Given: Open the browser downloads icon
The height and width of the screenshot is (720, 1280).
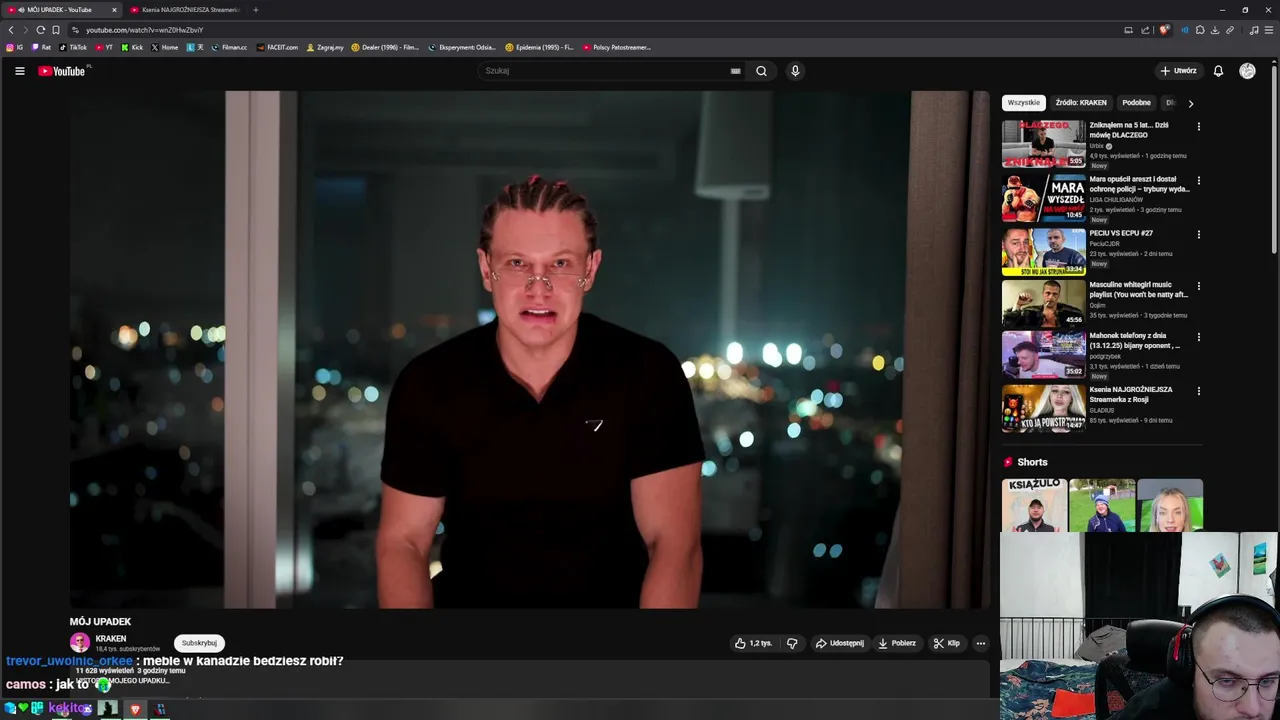Looking at the screenshot, I should point(1215,30).
